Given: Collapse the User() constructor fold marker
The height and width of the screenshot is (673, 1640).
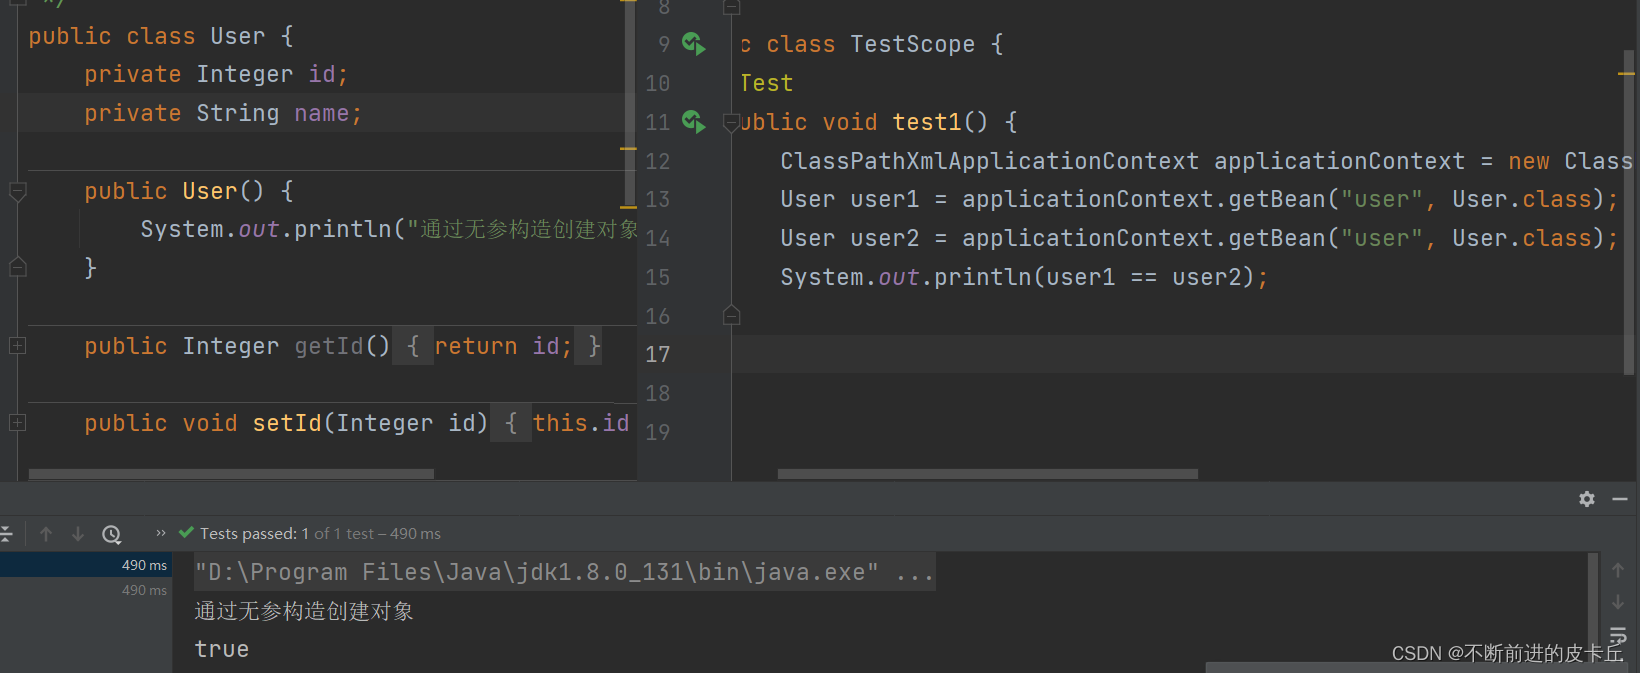Looking at the screenshot, I should coord(17,190).
